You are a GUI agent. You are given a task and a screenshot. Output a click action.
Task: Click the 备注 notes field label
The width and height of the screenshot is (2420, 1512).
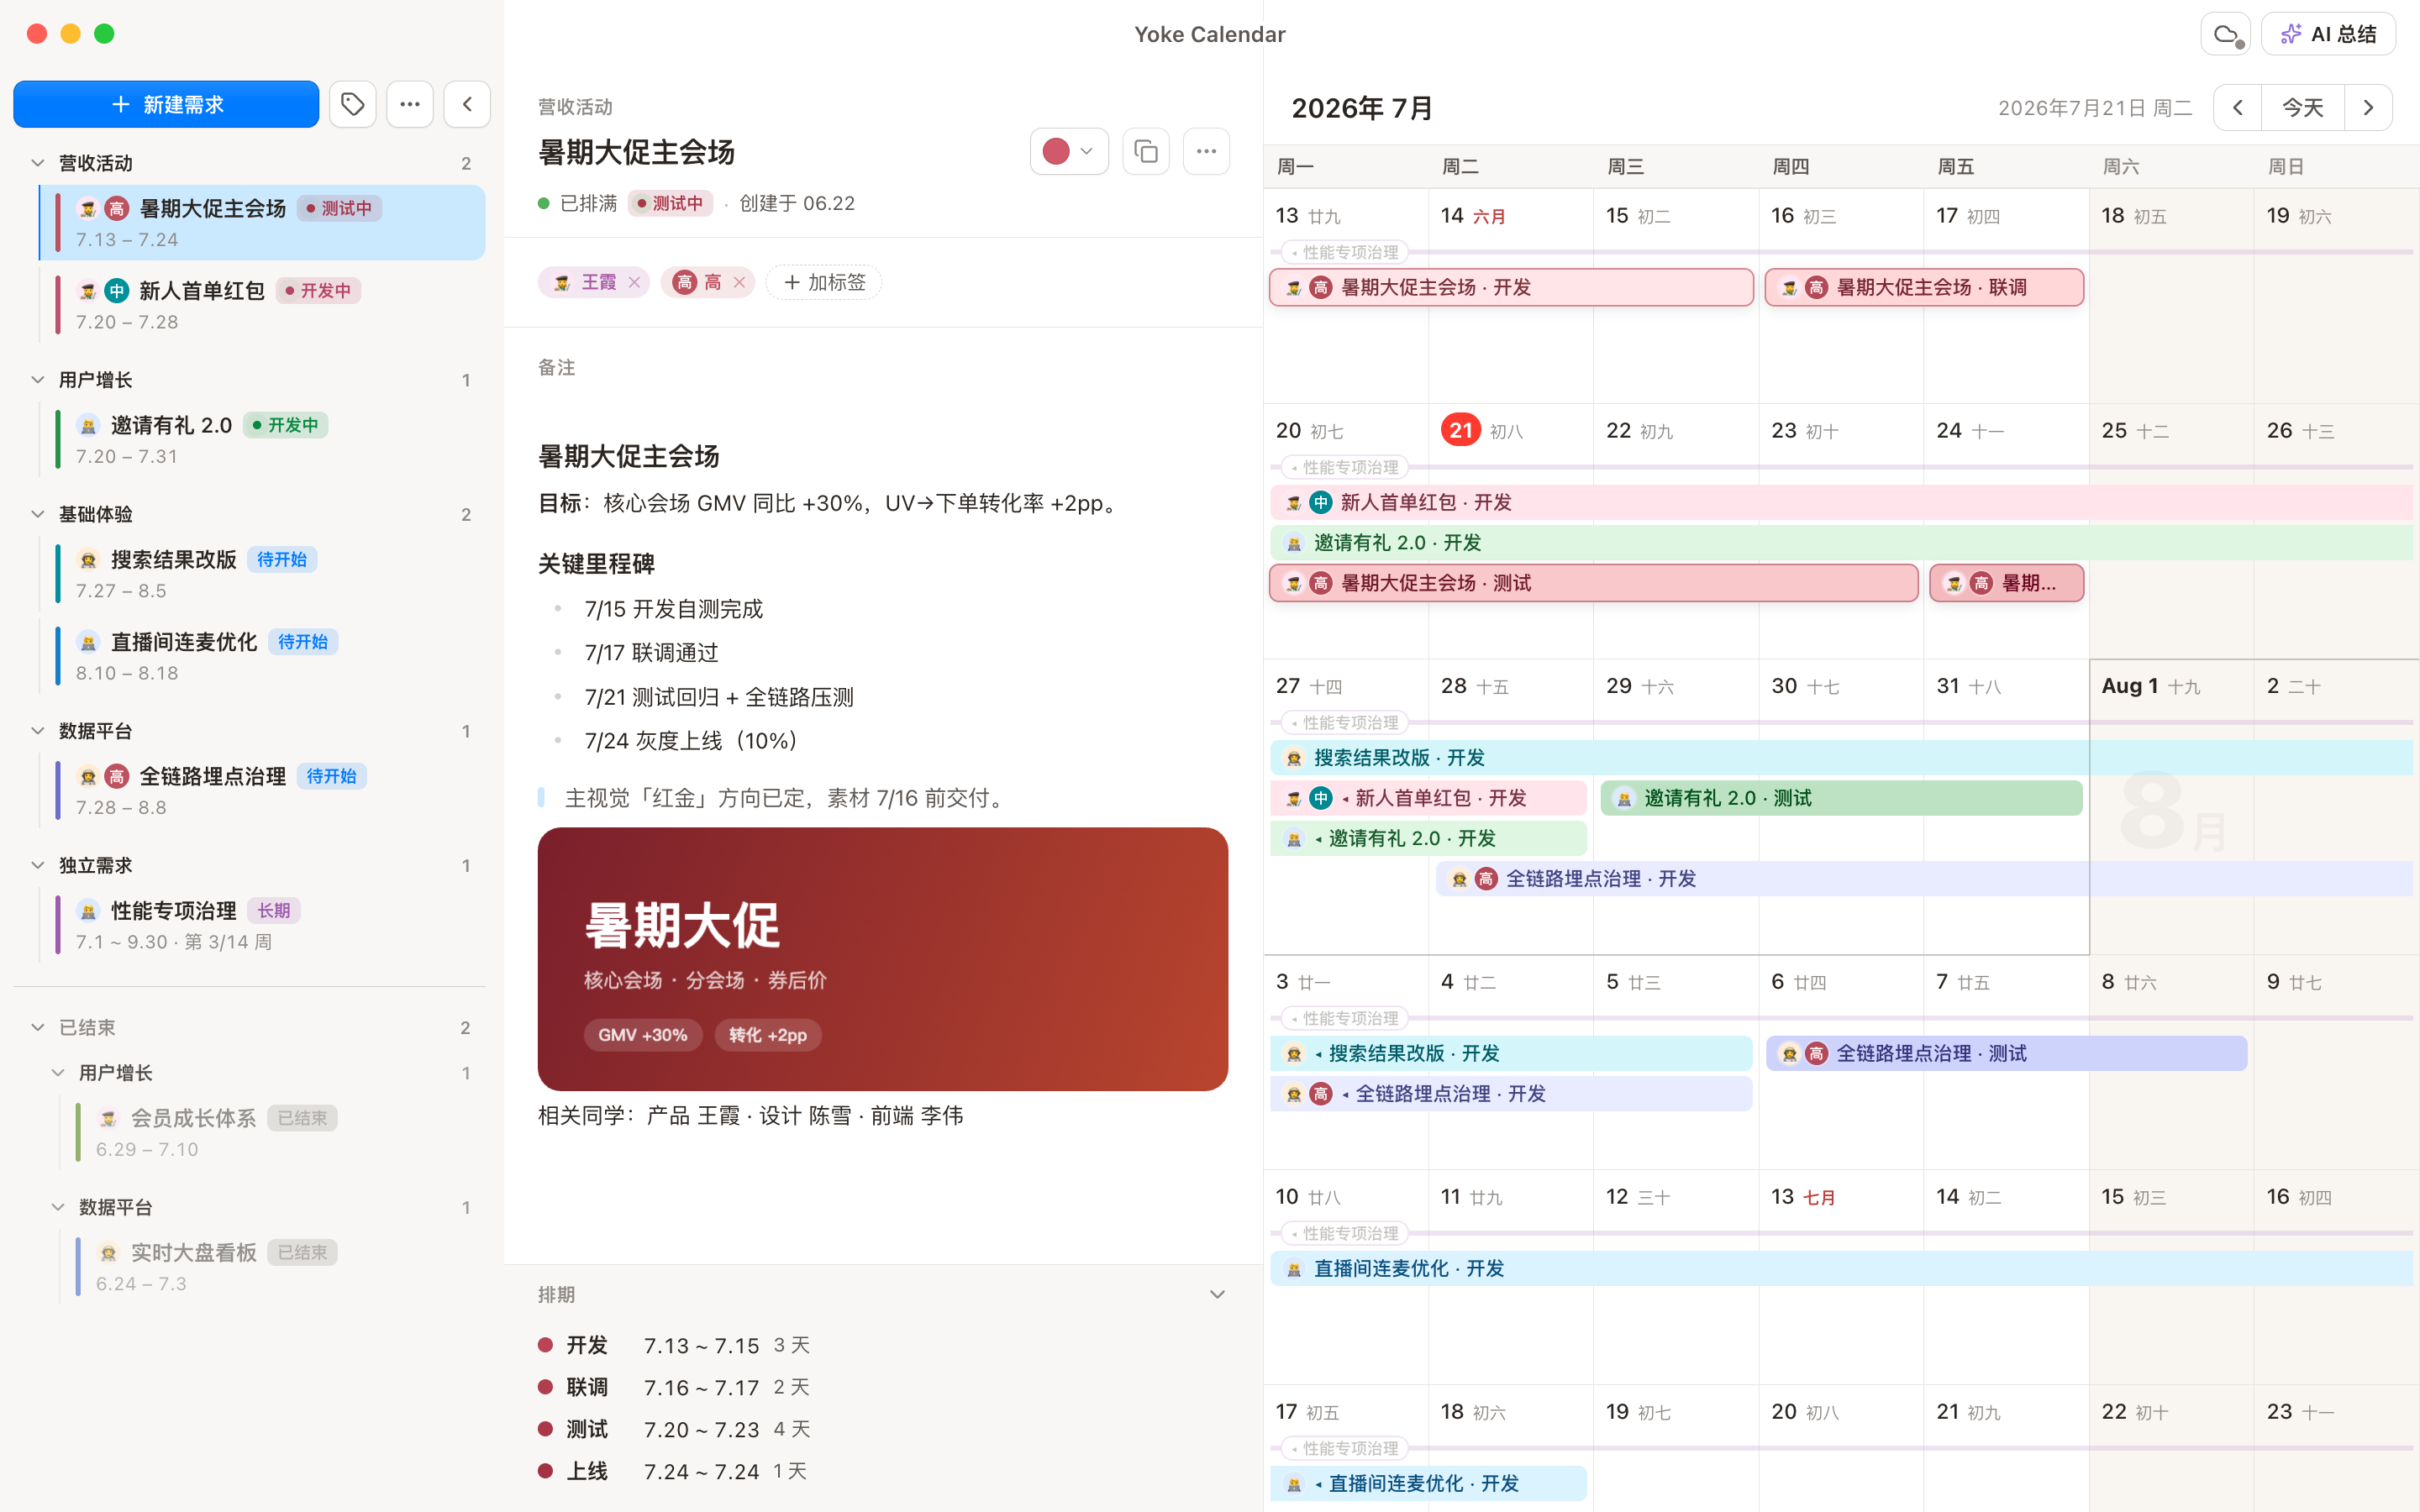tap(557, 367)
